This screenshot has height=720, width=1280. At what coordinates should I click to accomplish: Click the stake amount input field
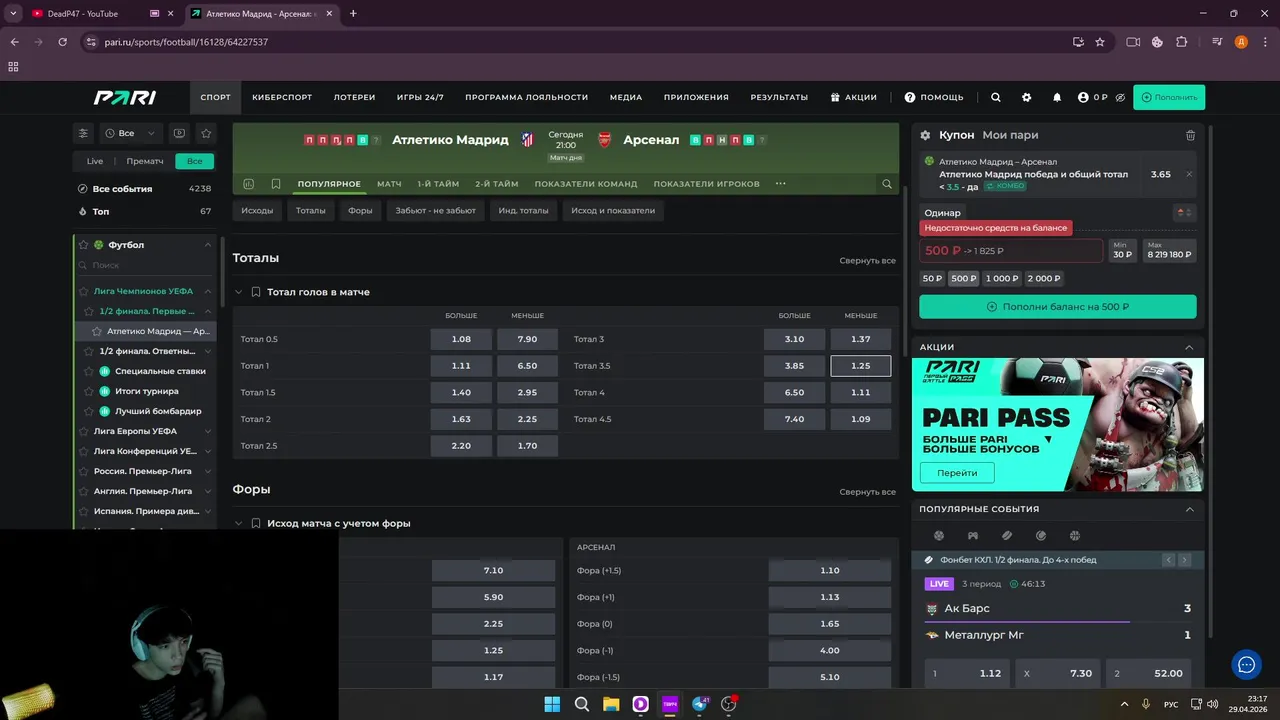point(1011,251)
